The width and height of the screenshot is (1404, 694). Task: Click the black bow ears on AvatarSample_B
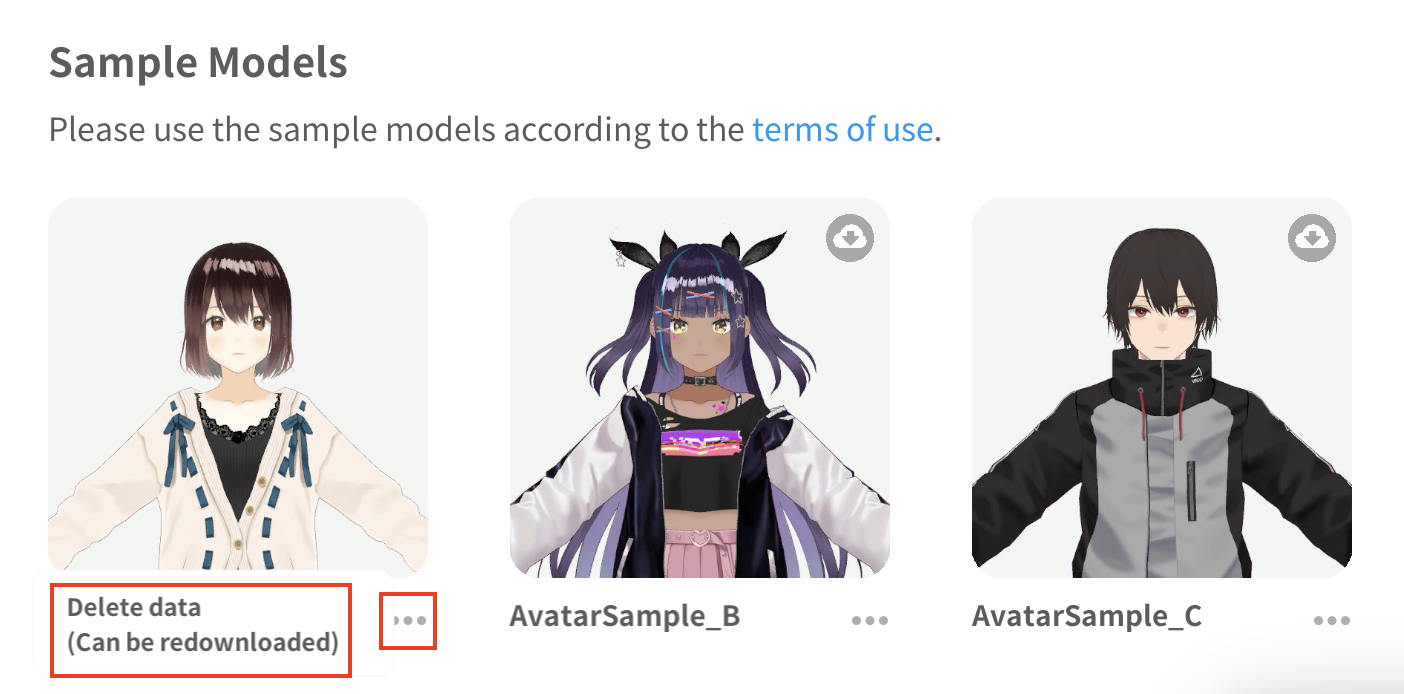coord(700,243)
